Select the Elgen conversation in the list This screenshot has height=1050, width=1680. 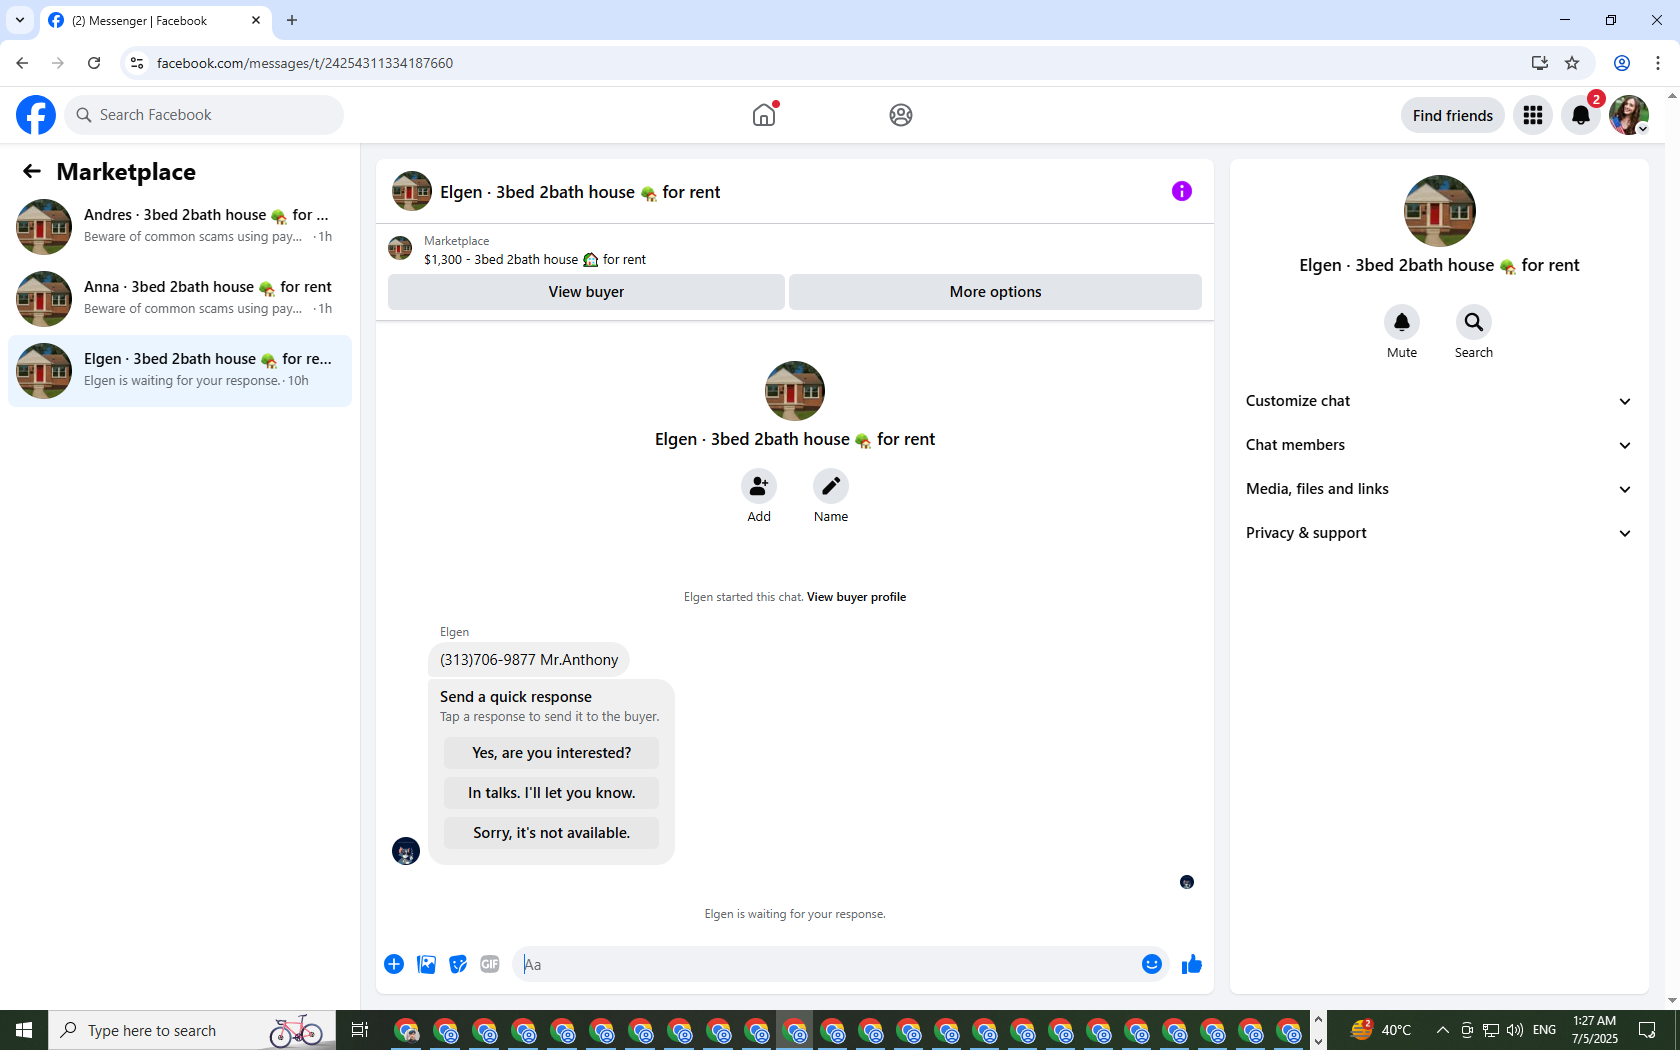[x=180, y=371]
